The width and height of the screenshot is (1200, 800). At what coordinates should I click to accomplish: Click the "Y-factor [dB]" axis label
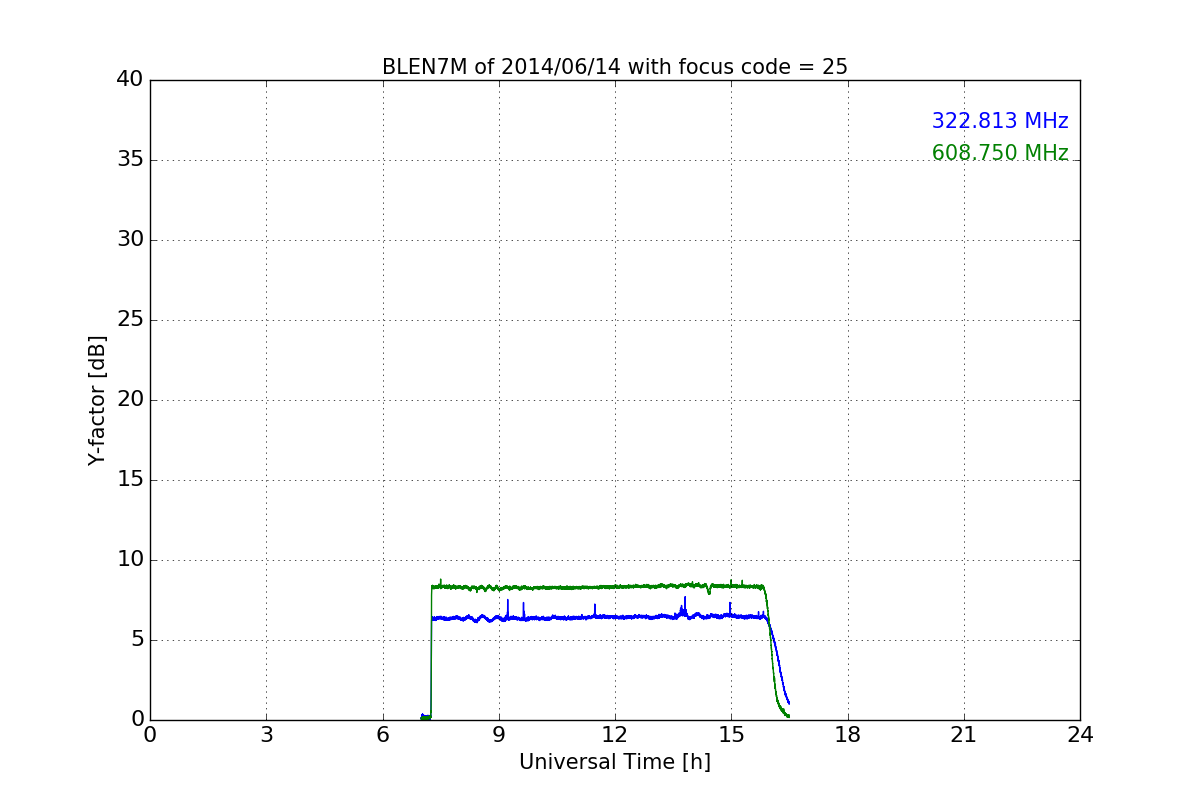coord(97,400)
